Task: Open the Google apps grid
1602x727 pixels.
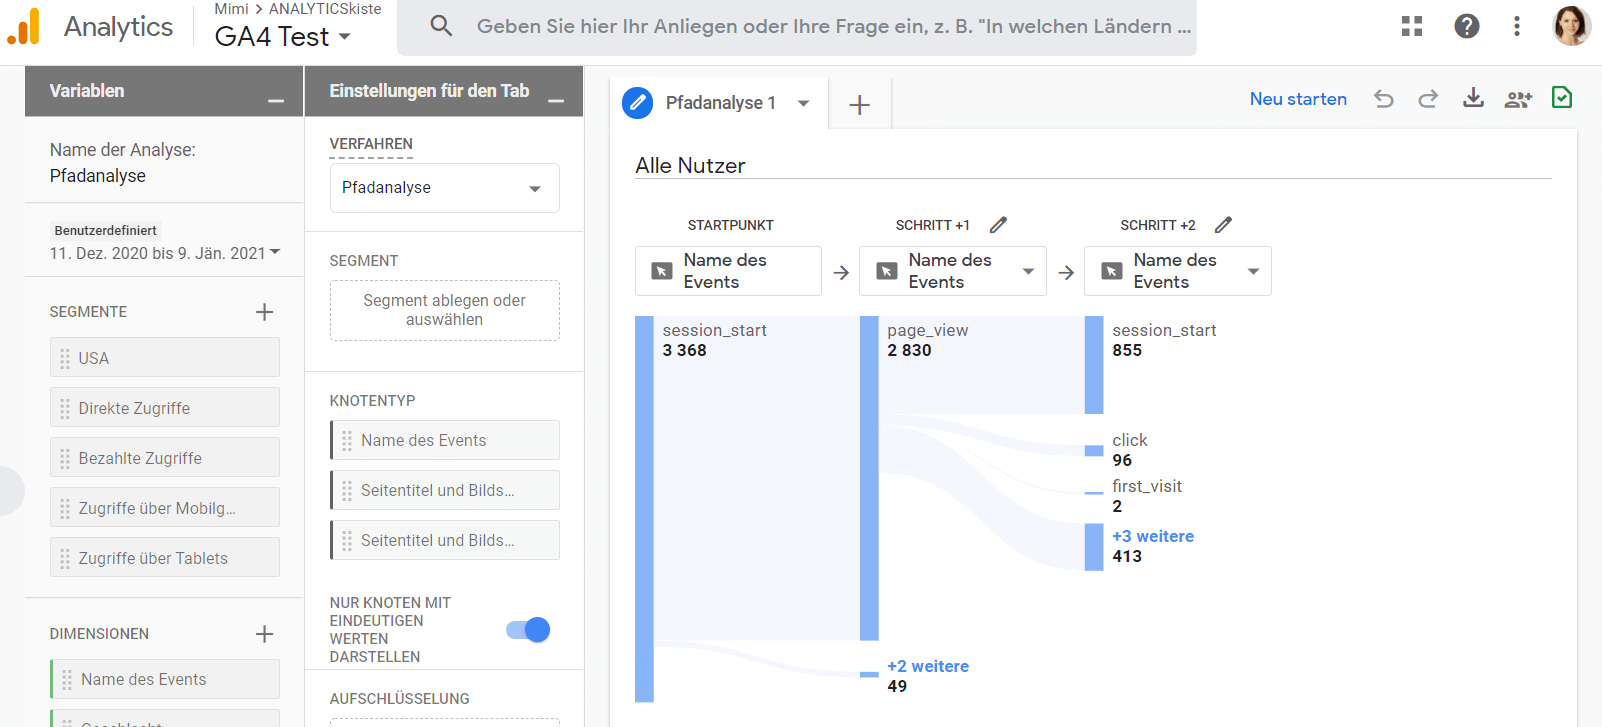Action: click(1412, 26)
